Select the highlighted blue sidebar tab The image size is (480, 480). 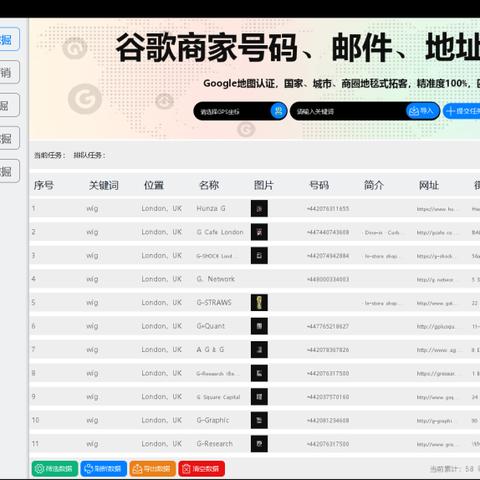(9, 39)
